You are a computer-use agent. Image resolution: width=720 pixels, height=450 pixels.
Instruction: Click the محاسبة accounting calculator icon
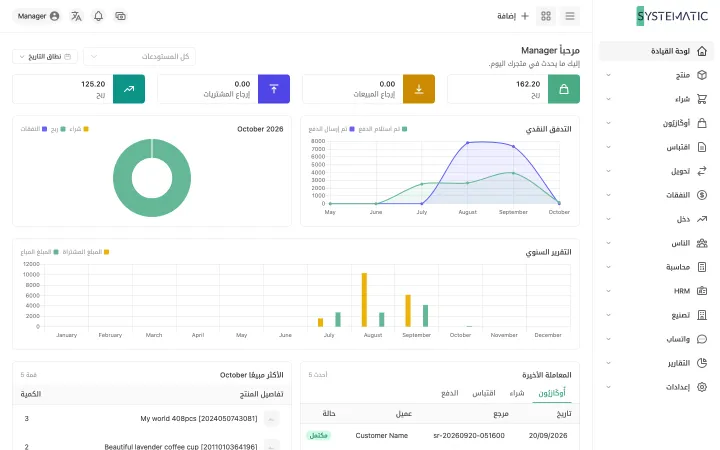coord(702,267)
